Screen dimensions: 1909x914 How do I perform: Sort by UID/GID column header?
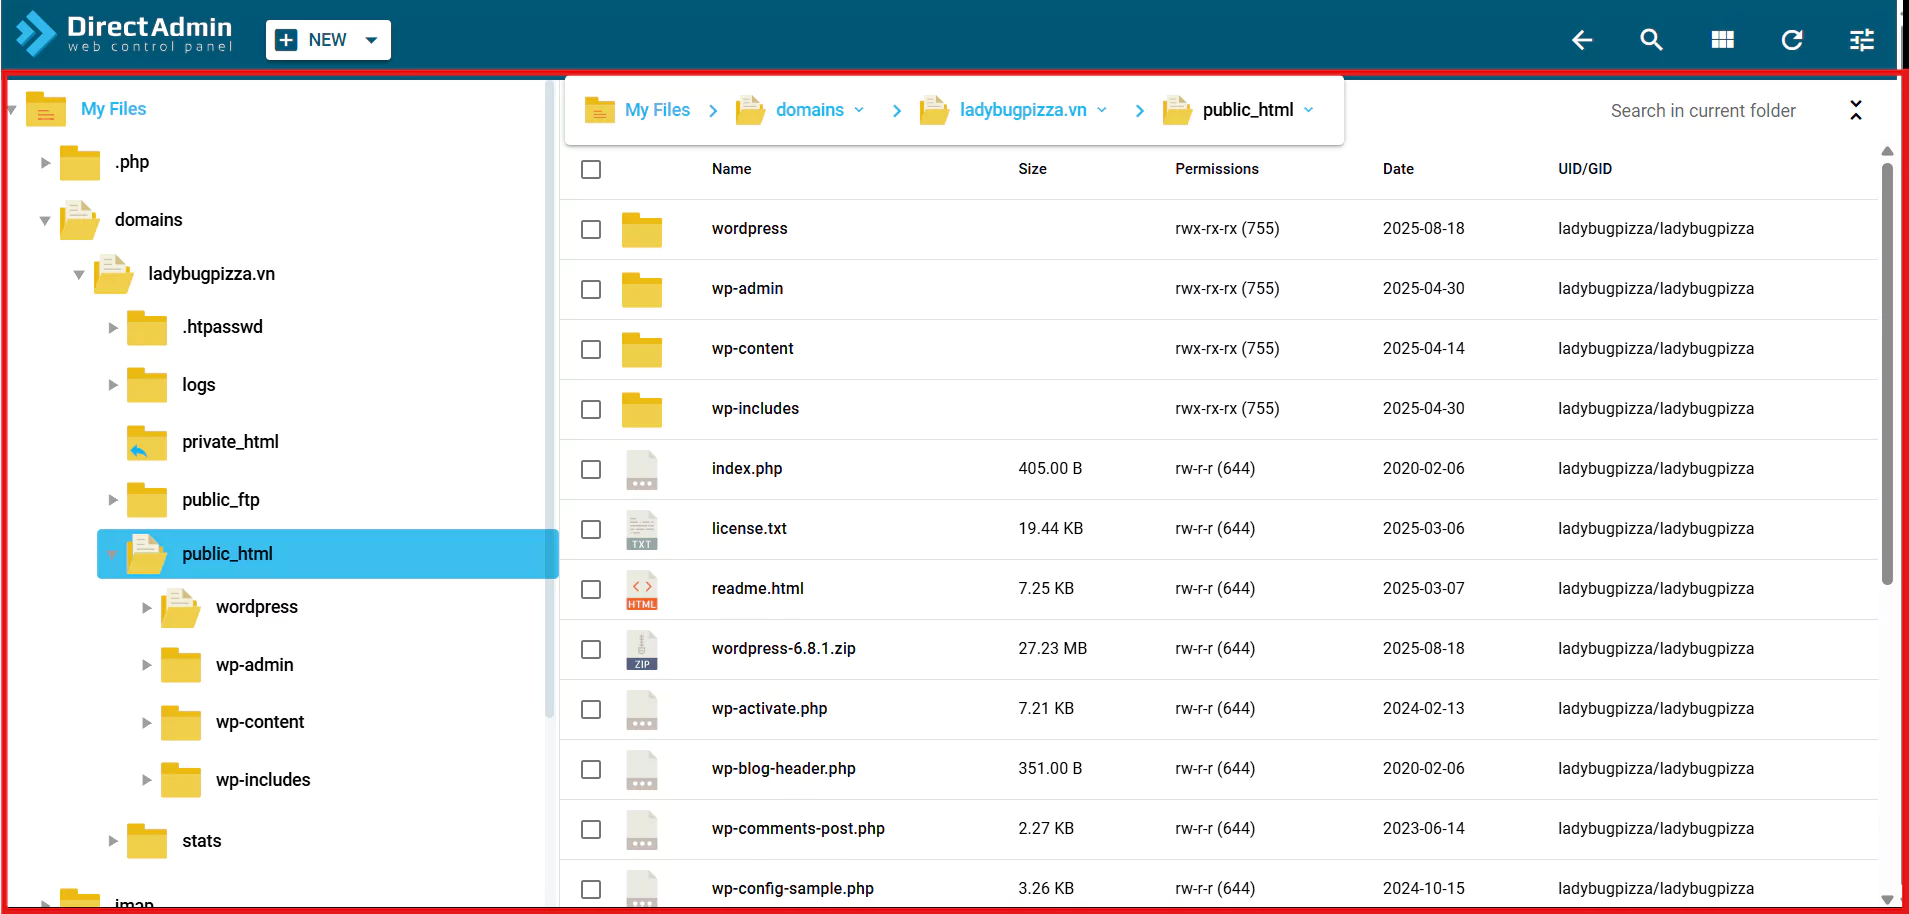click(x=1585, y=169)
